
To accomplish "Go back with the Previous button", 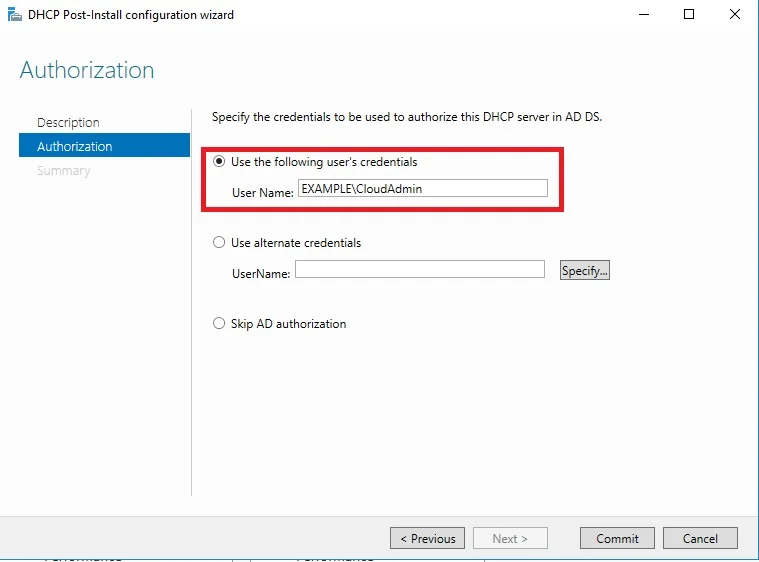I will [427, 538].
